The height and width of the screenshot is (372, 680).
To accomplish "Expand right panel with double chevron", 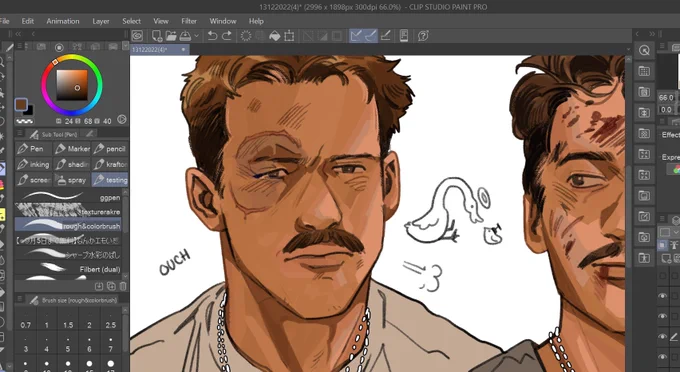I will click(651, 34).
